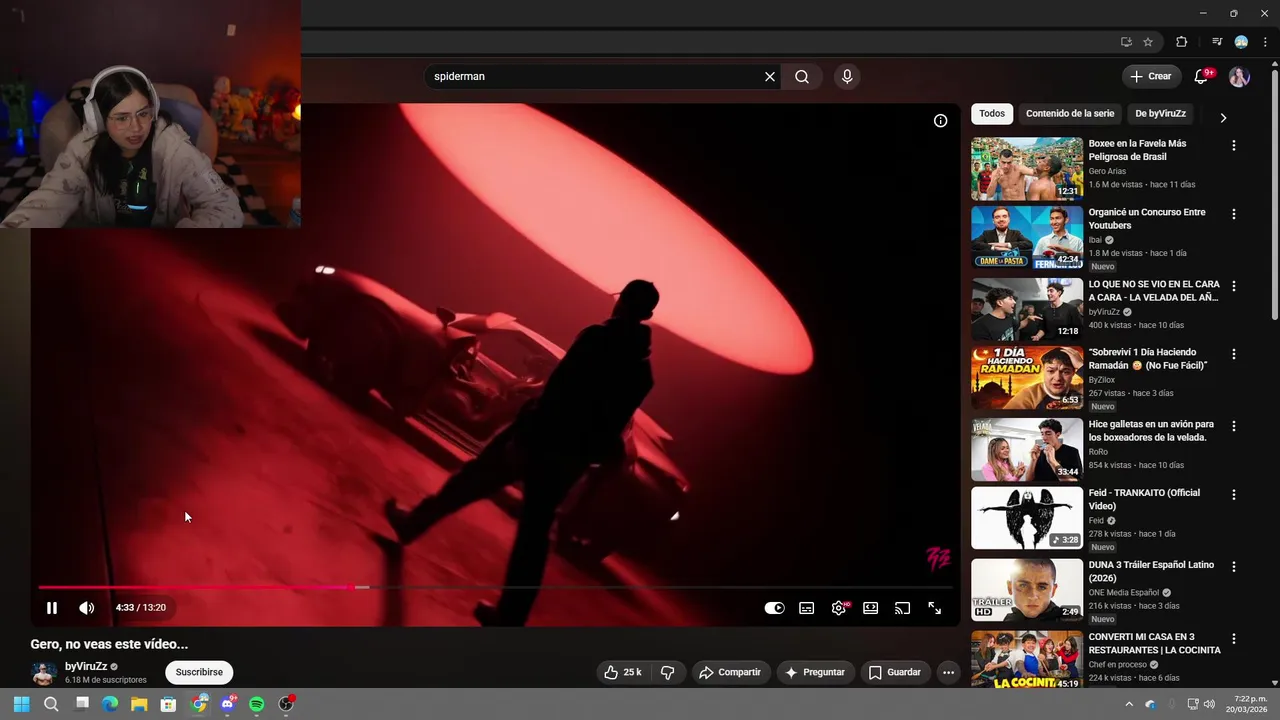
Task: Open the Boxee en la Favela thumbnail
Action: (x=1027, y=169)
